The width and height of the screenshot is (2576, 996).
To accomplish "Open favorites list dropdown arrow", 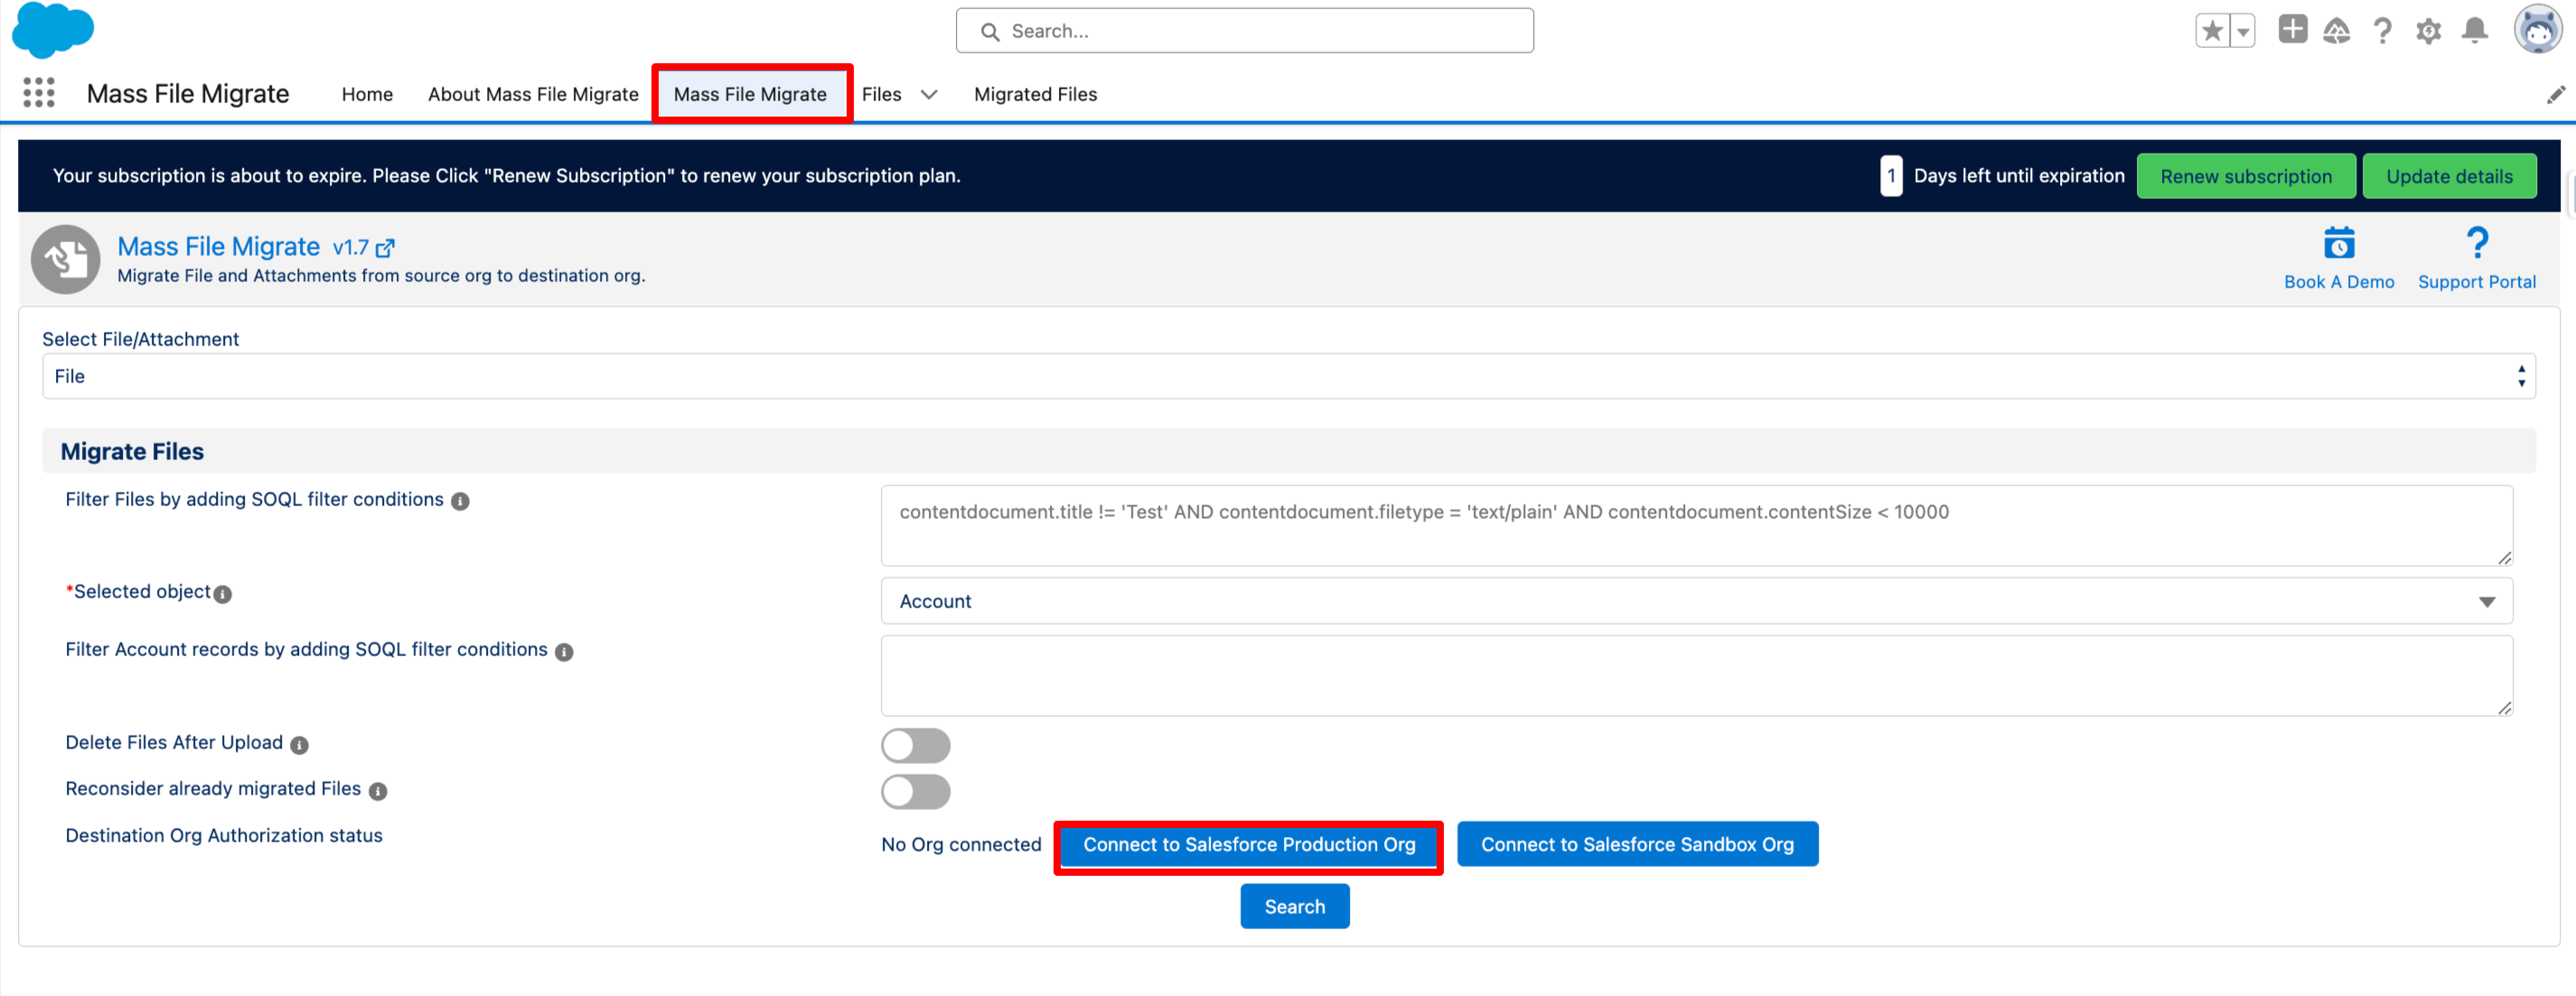I will 2243,31.
